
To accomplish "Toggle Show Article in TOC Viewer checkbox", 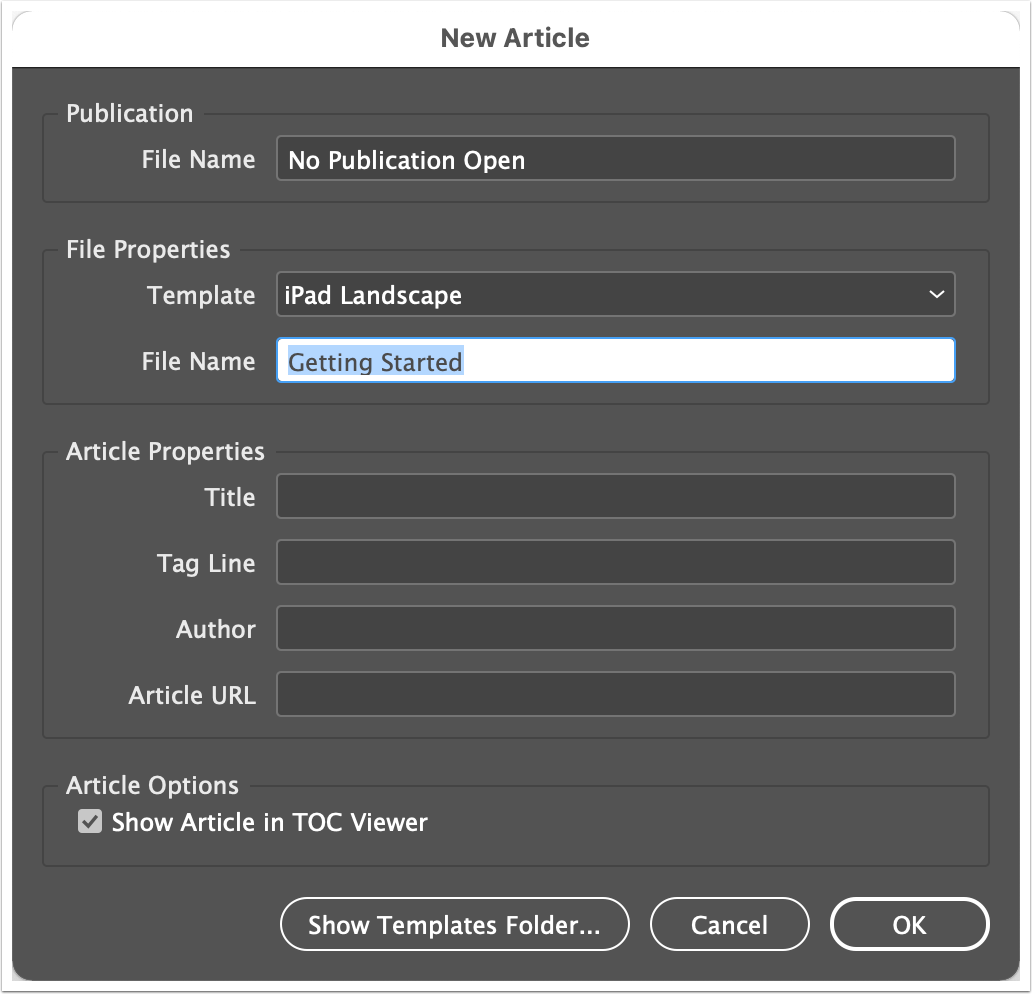I will pyautogui.click(x=90, y=822).
